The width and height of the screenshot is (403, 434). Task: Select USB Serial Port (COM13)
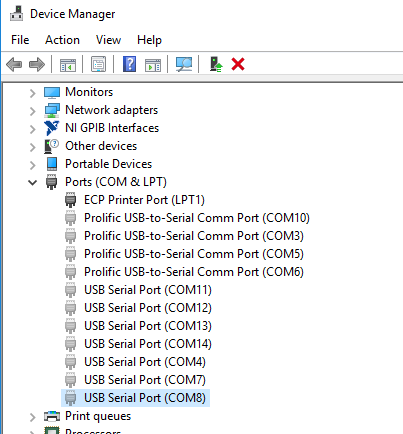tap(148, 326)
